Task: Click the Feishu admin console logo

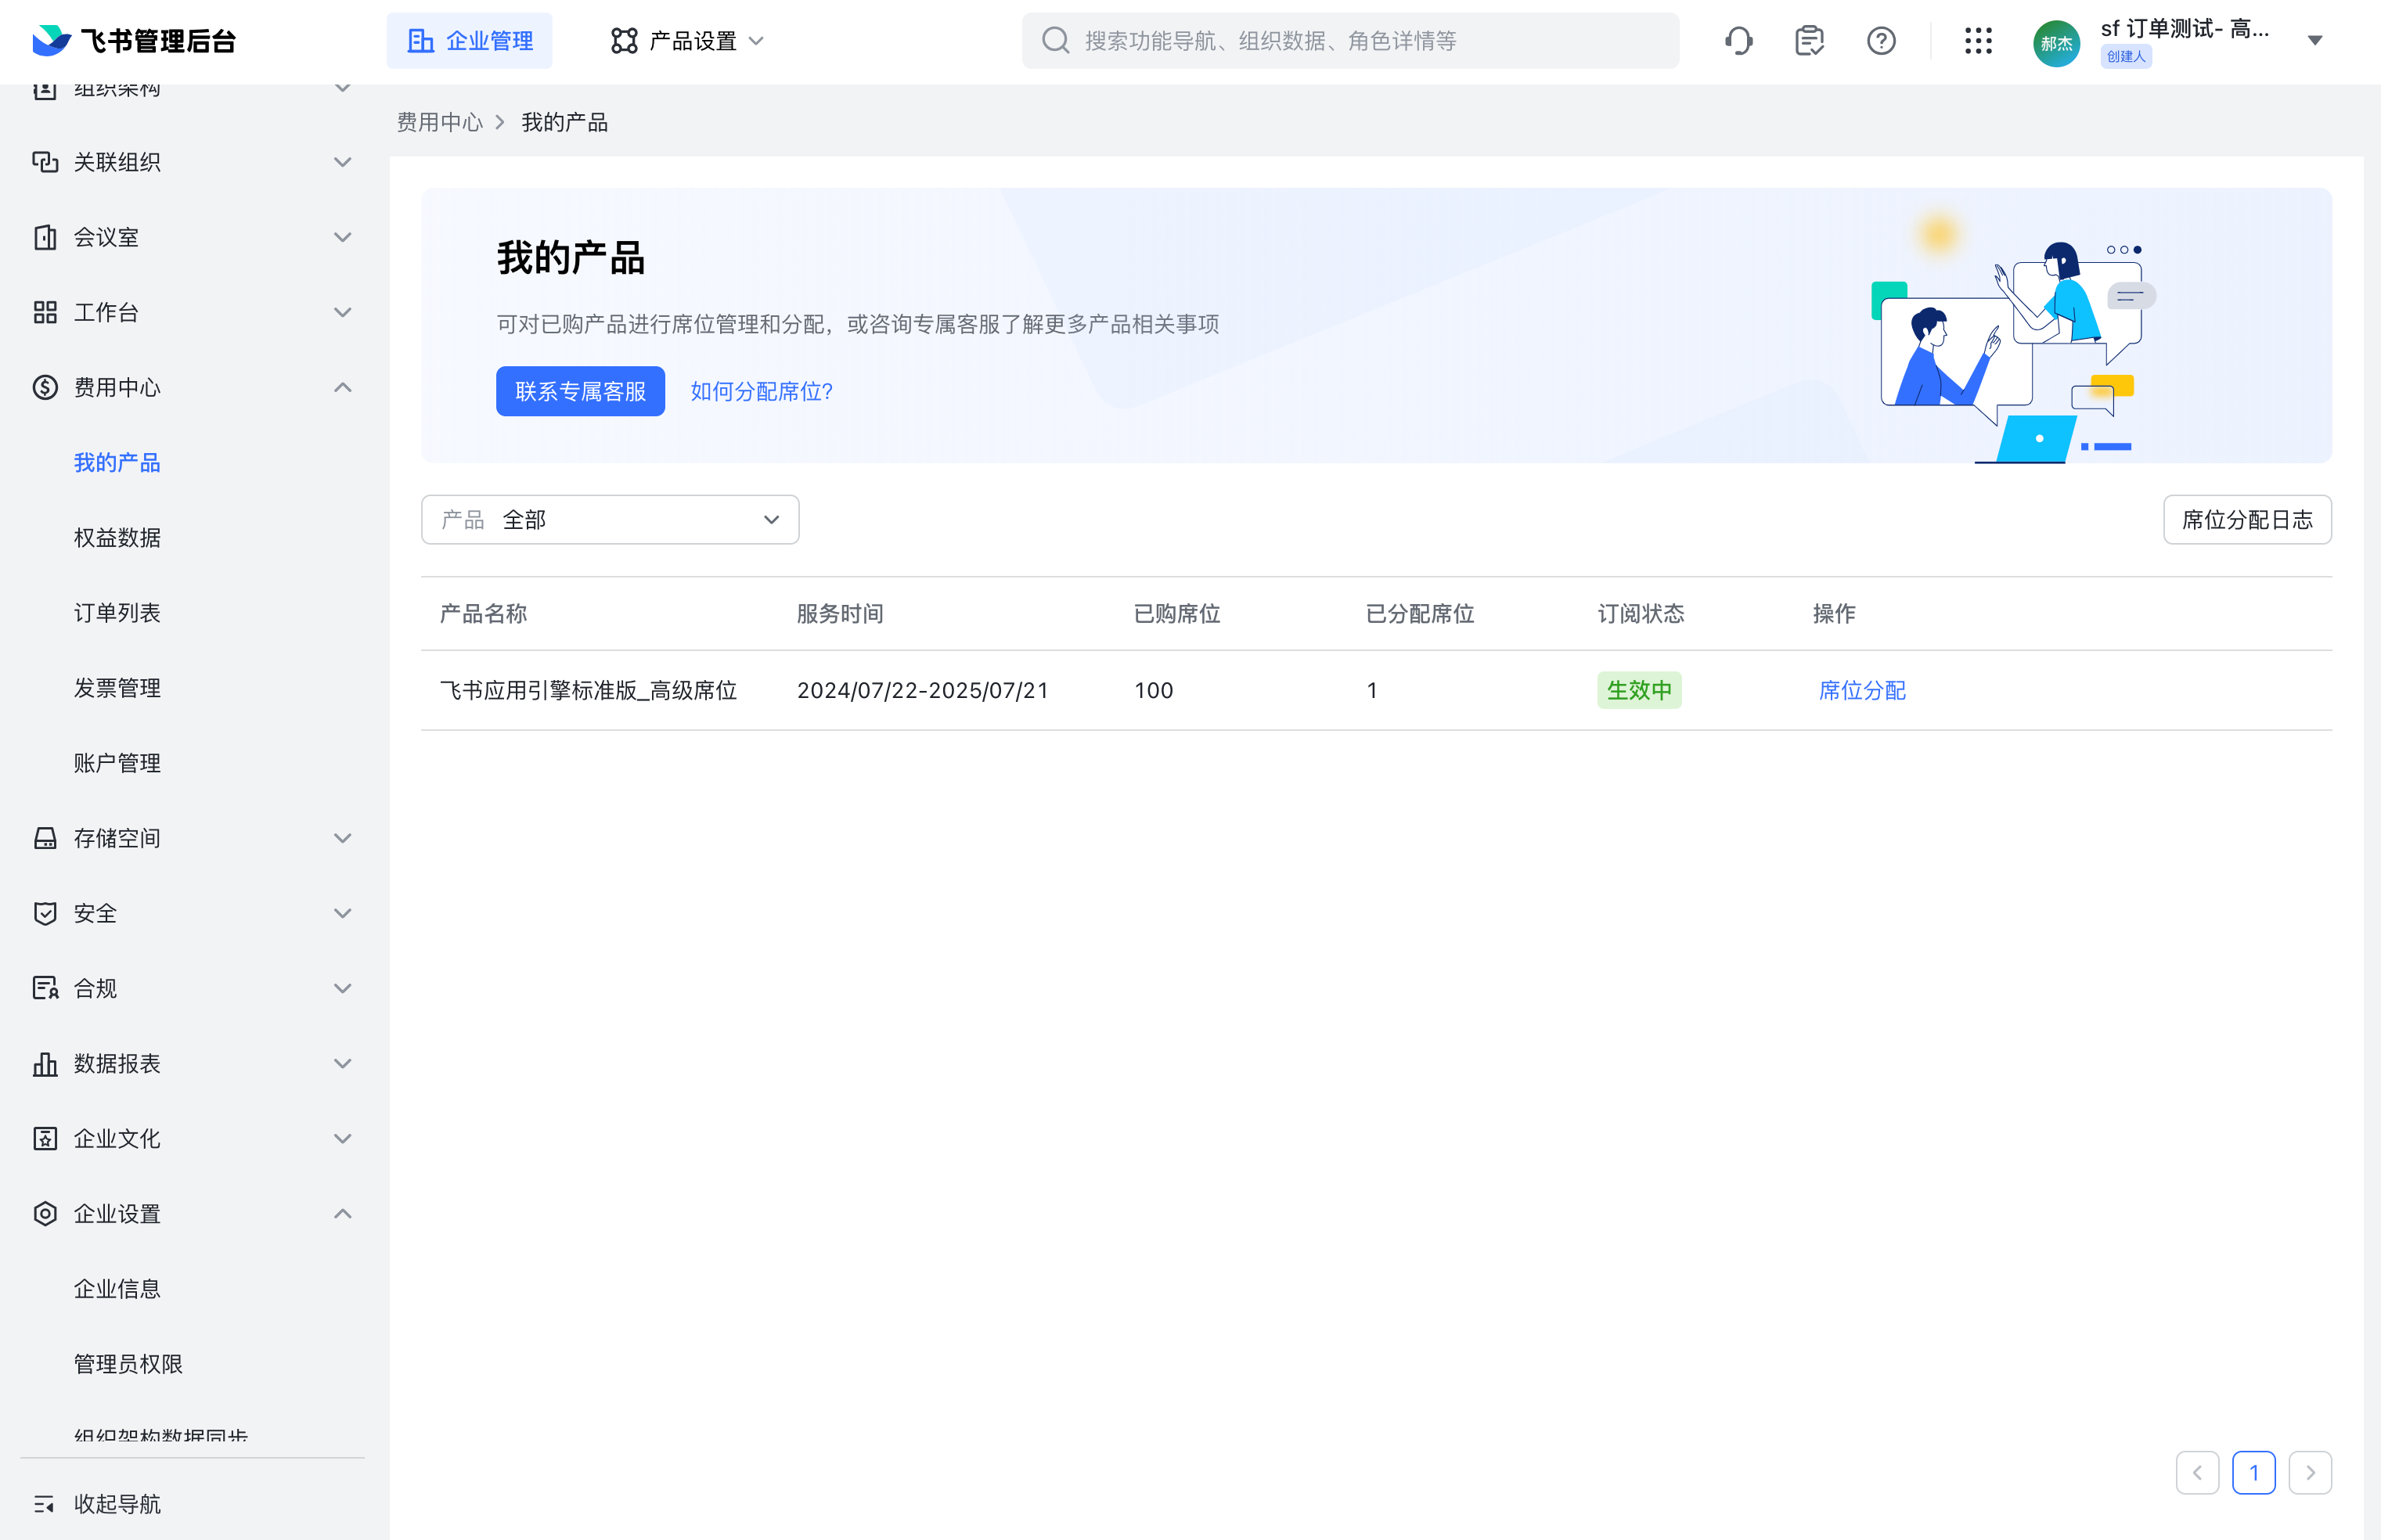Action: 134,41
